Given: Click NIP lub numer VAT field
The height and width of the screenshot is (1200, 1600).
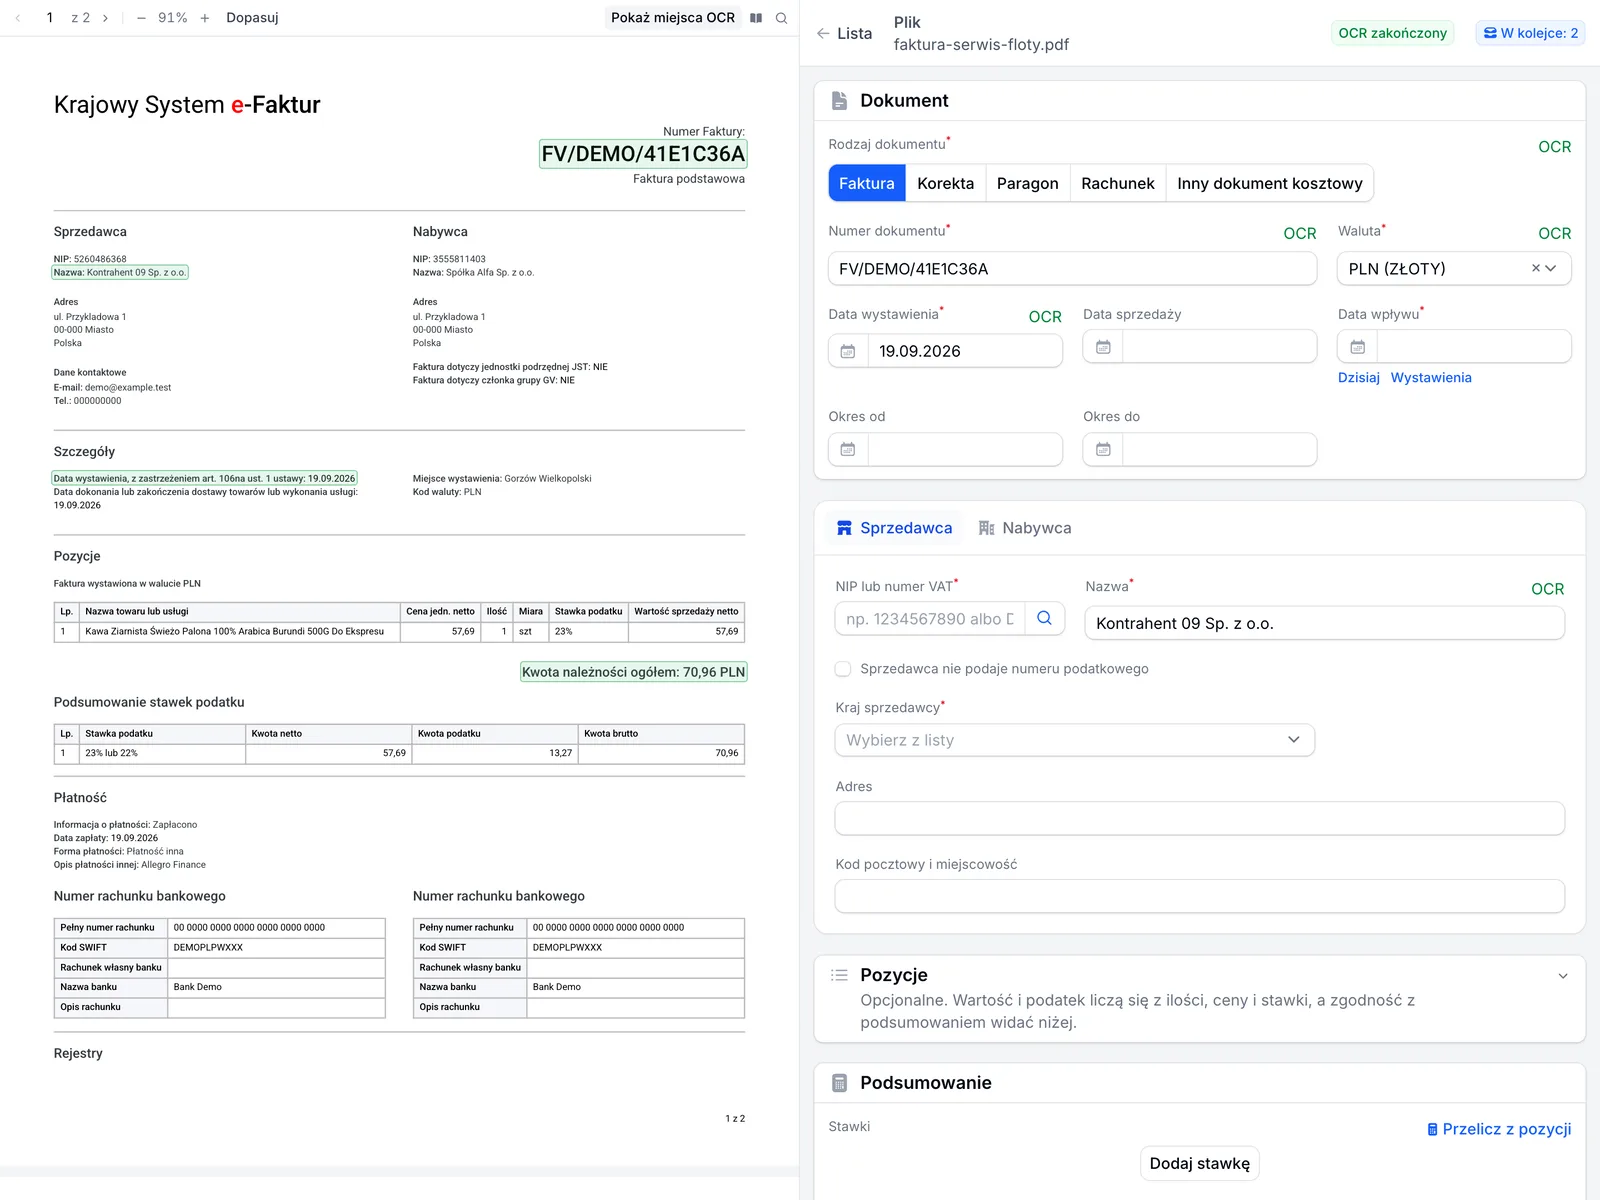Looking at the screenshot, I should coord(930,618).
